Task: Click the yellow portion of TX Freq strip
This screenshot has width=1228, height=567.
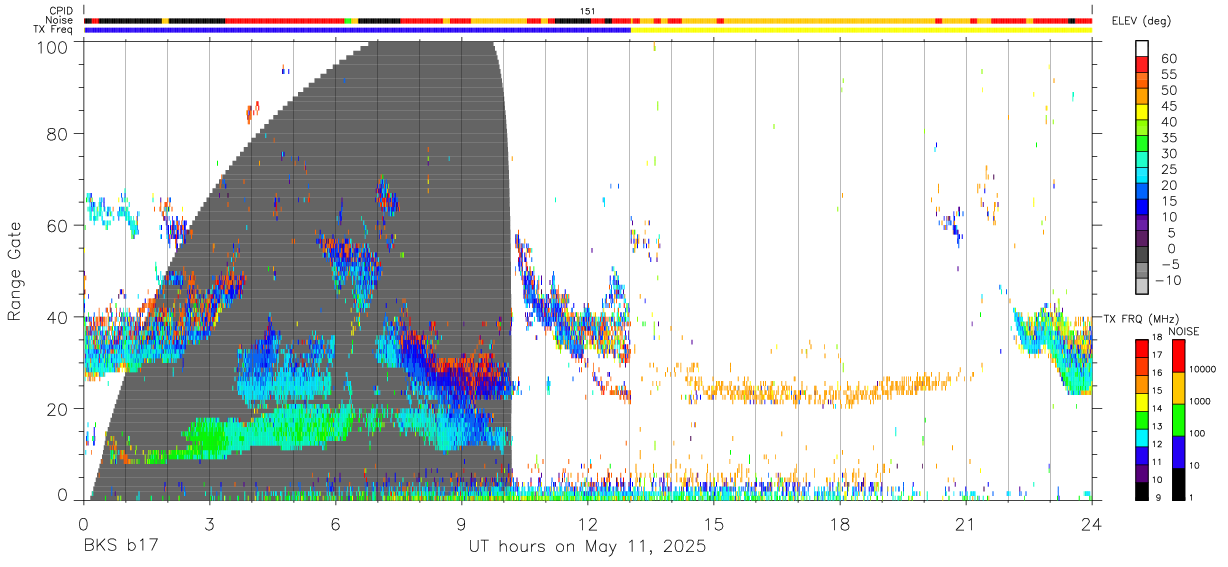Action: click(x=861, y=30)
